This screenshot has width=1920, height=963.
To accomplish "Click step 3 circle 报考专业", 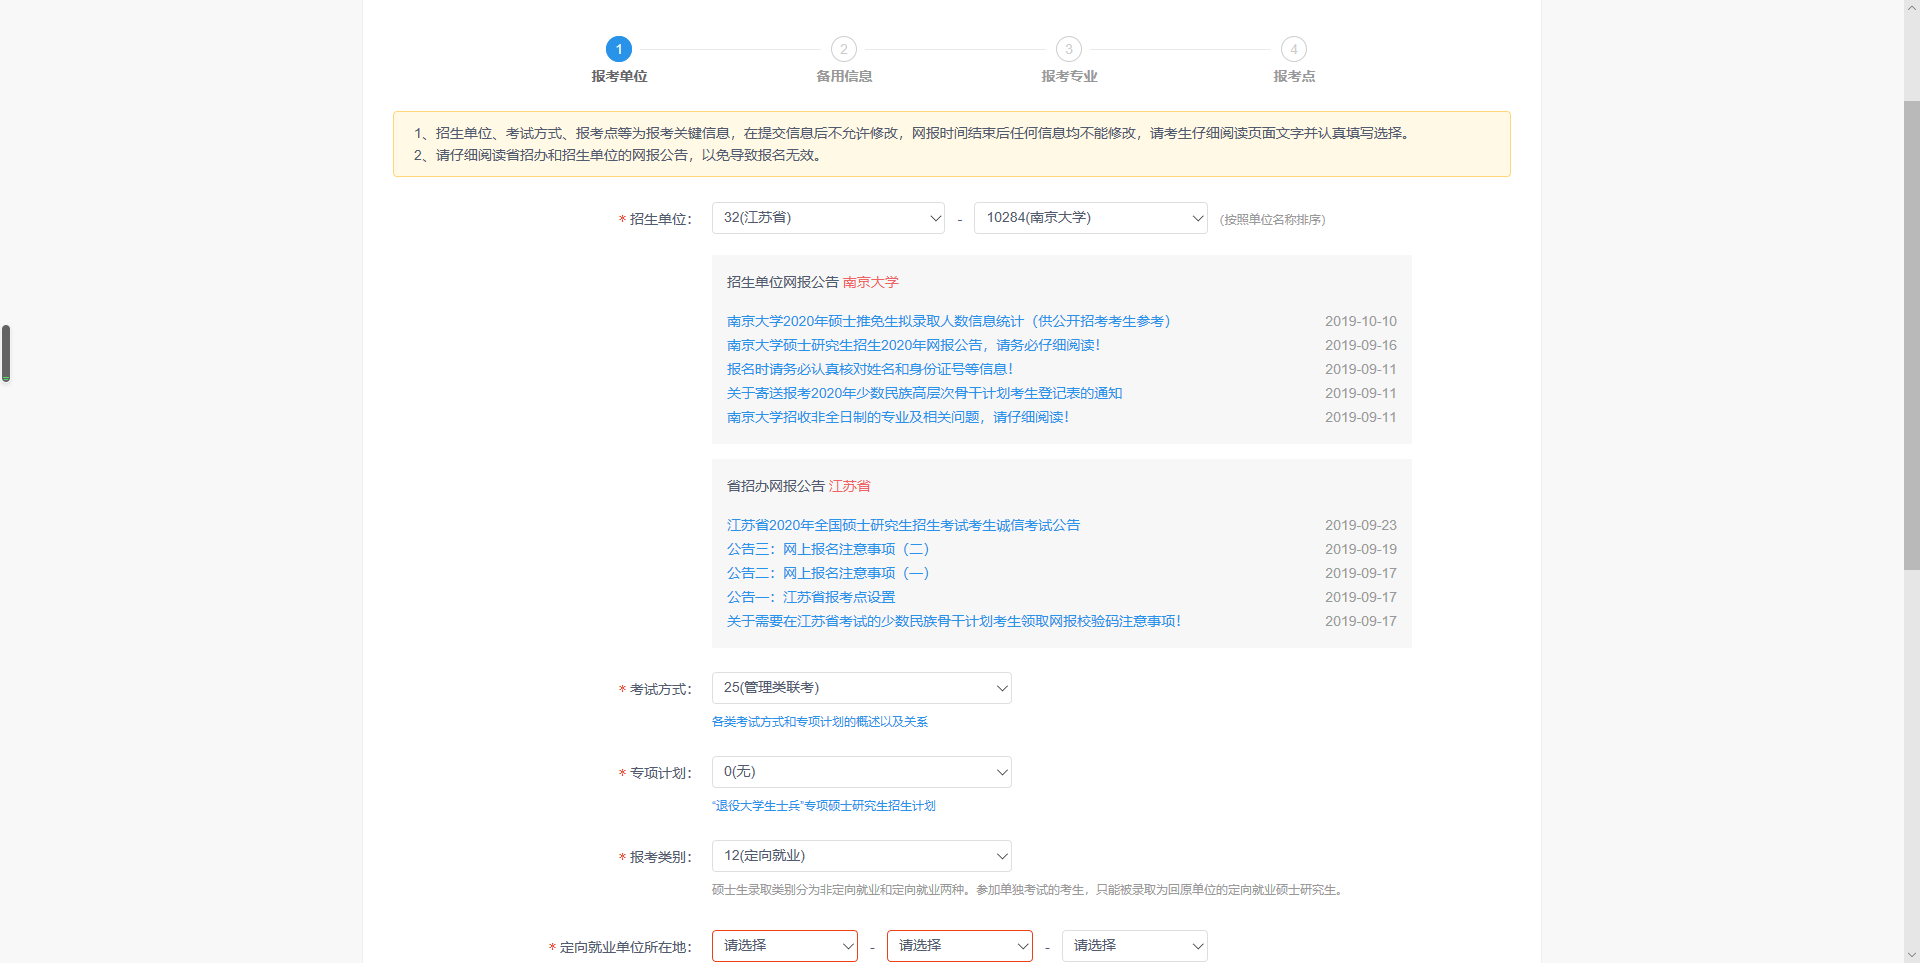I will tap(1068, 49).
